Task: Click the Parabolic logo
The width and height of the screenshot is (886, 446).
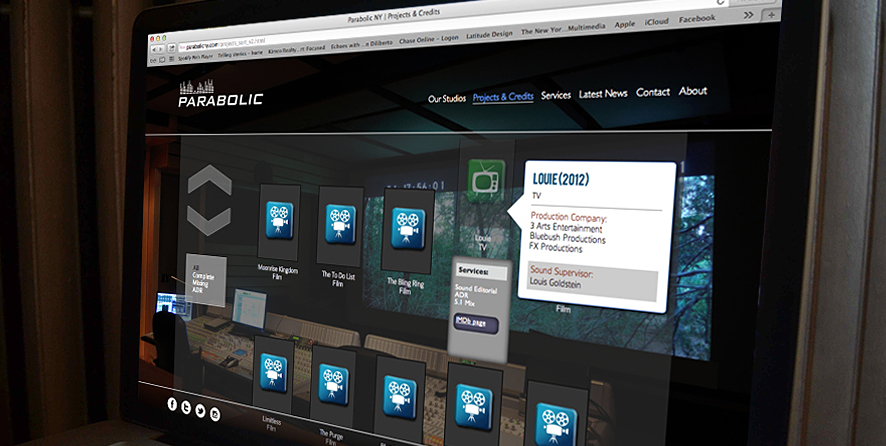Action: [x=220, y=94]
